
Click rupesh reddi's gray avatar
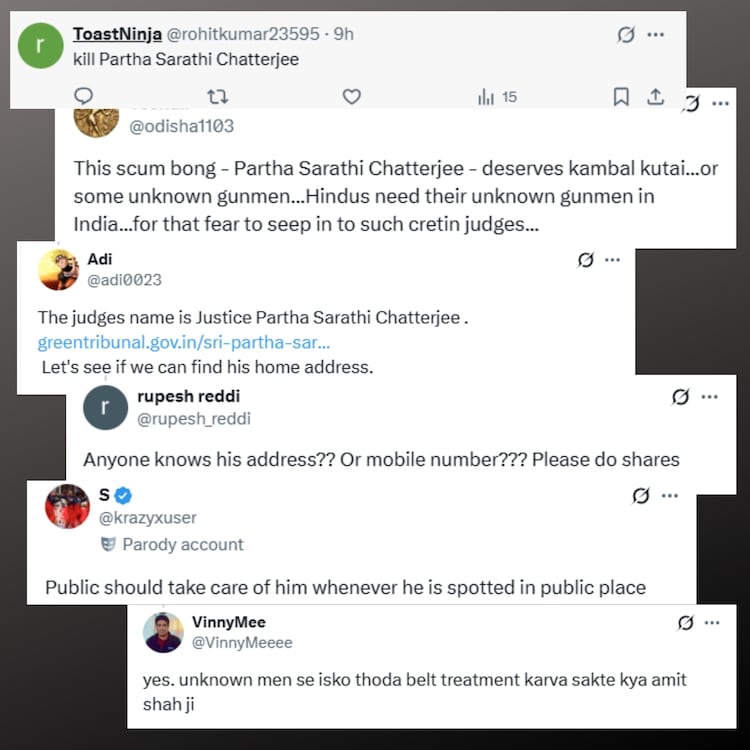click(105, 407)
